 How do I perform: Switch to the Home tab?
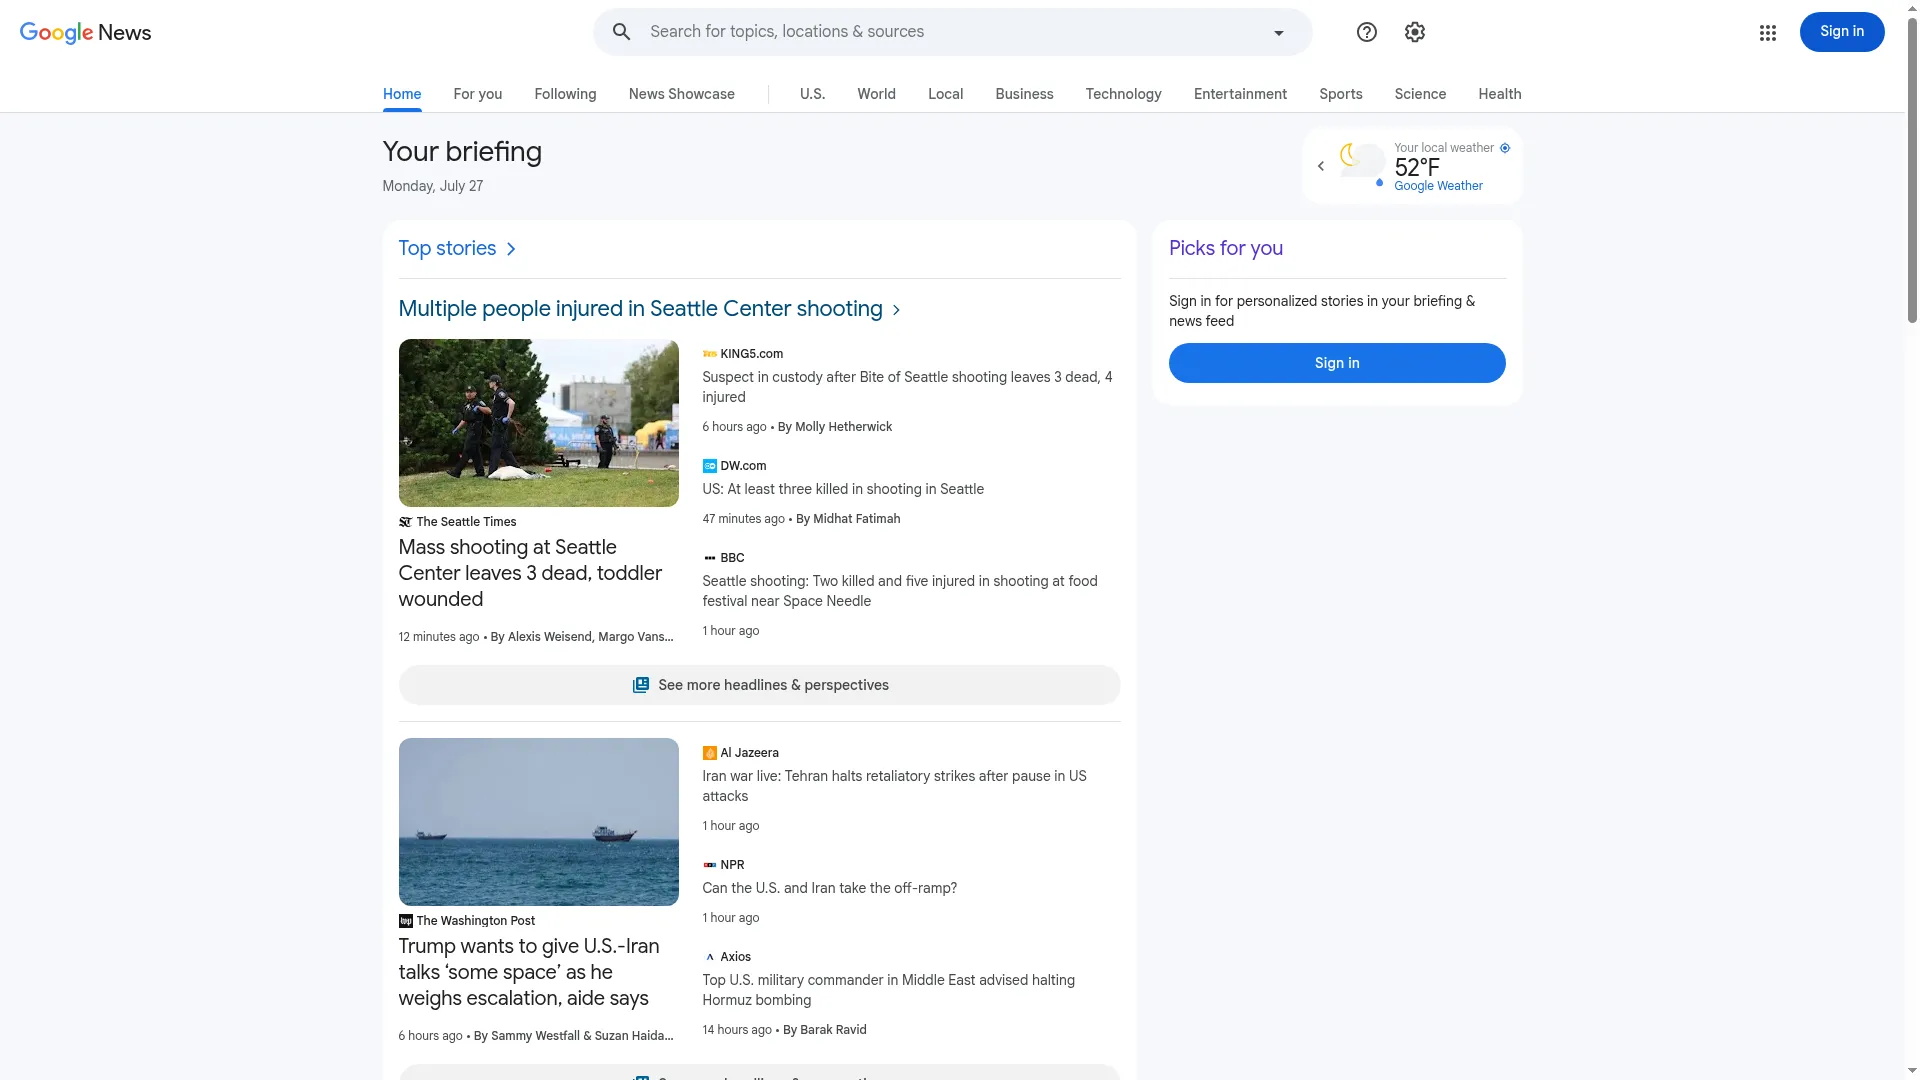pos(402,94)
